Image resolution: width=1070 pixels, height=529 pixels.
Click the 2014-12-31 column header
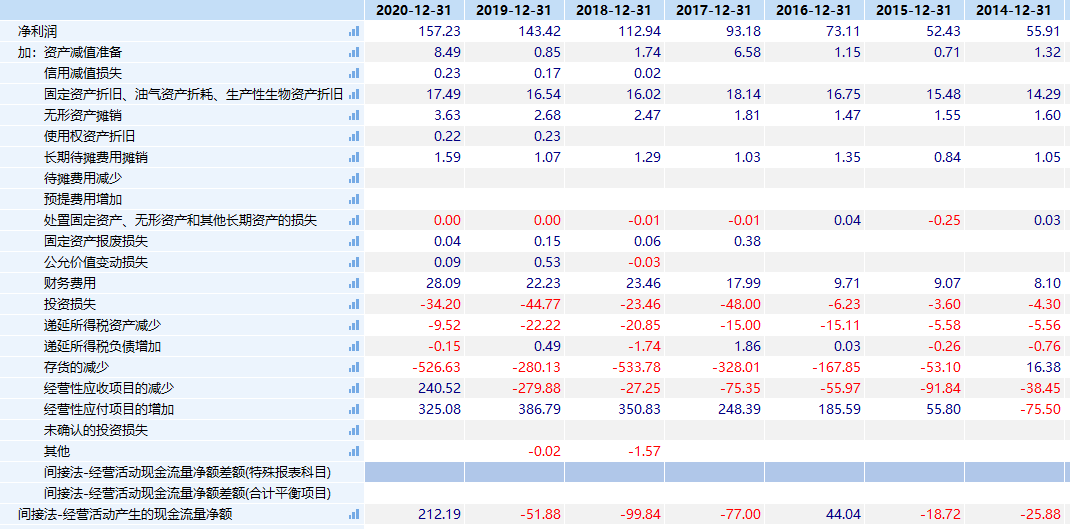1014,10
